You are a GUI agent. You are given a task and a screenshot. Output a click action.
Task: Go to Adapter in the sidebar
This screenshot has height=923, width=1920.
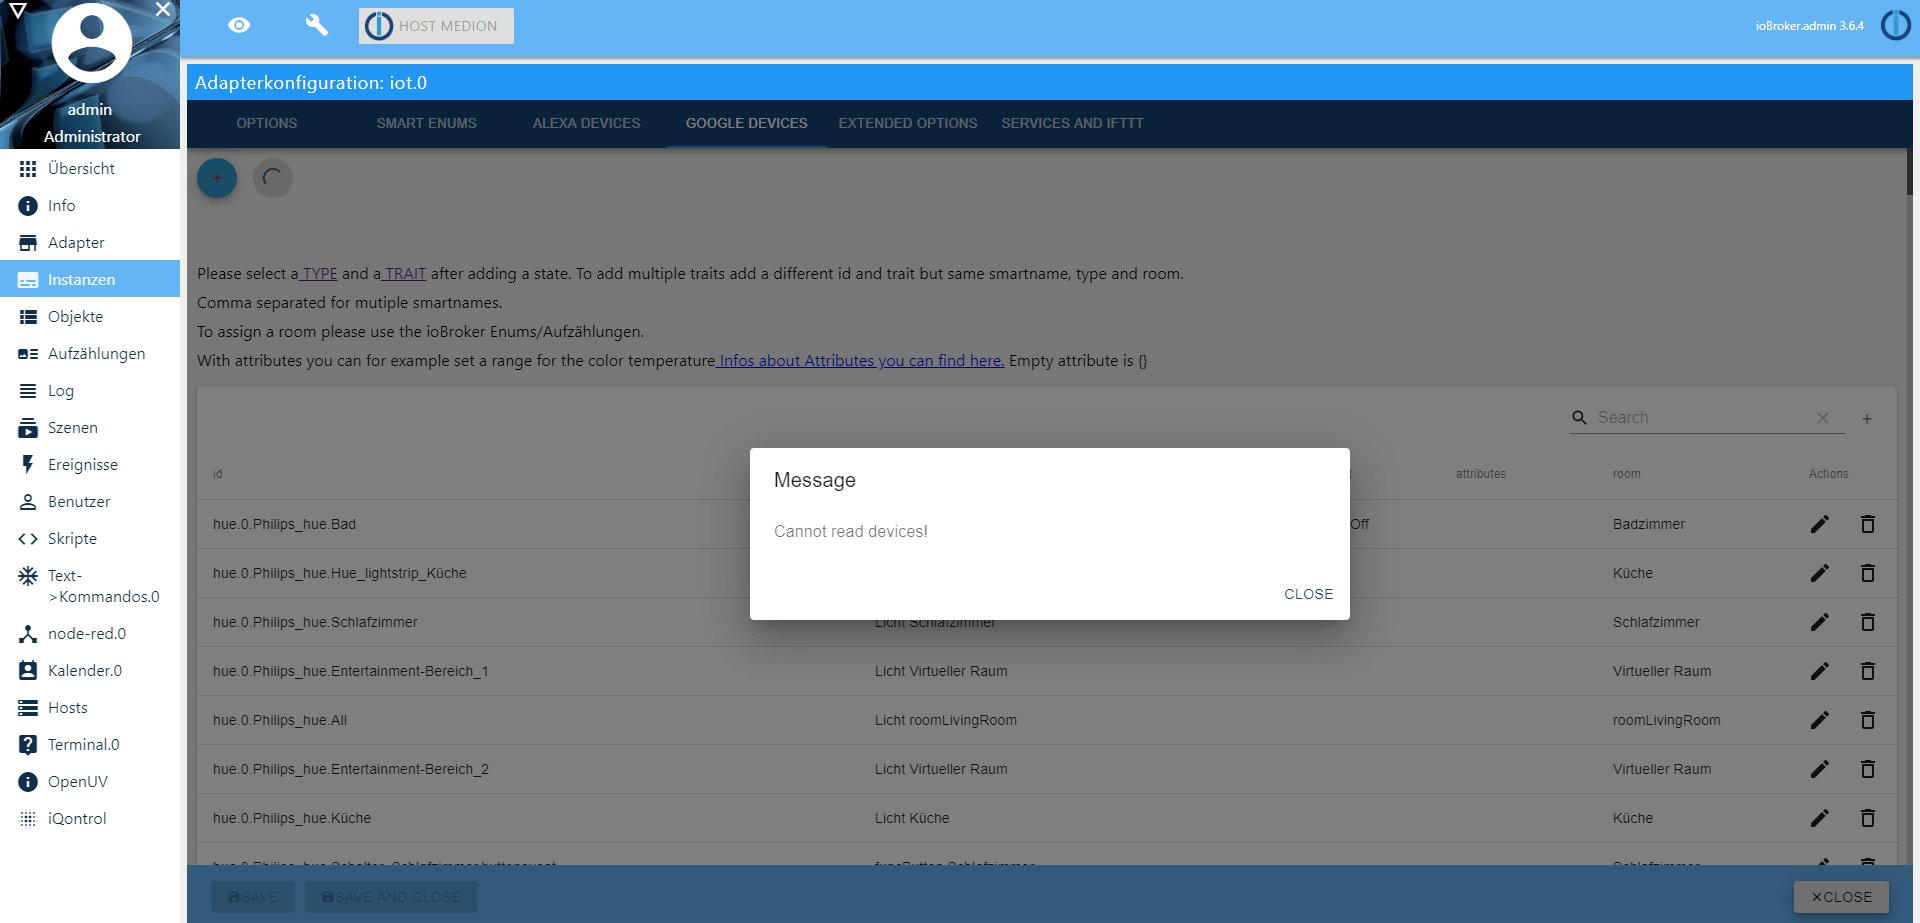coord(90,242)
